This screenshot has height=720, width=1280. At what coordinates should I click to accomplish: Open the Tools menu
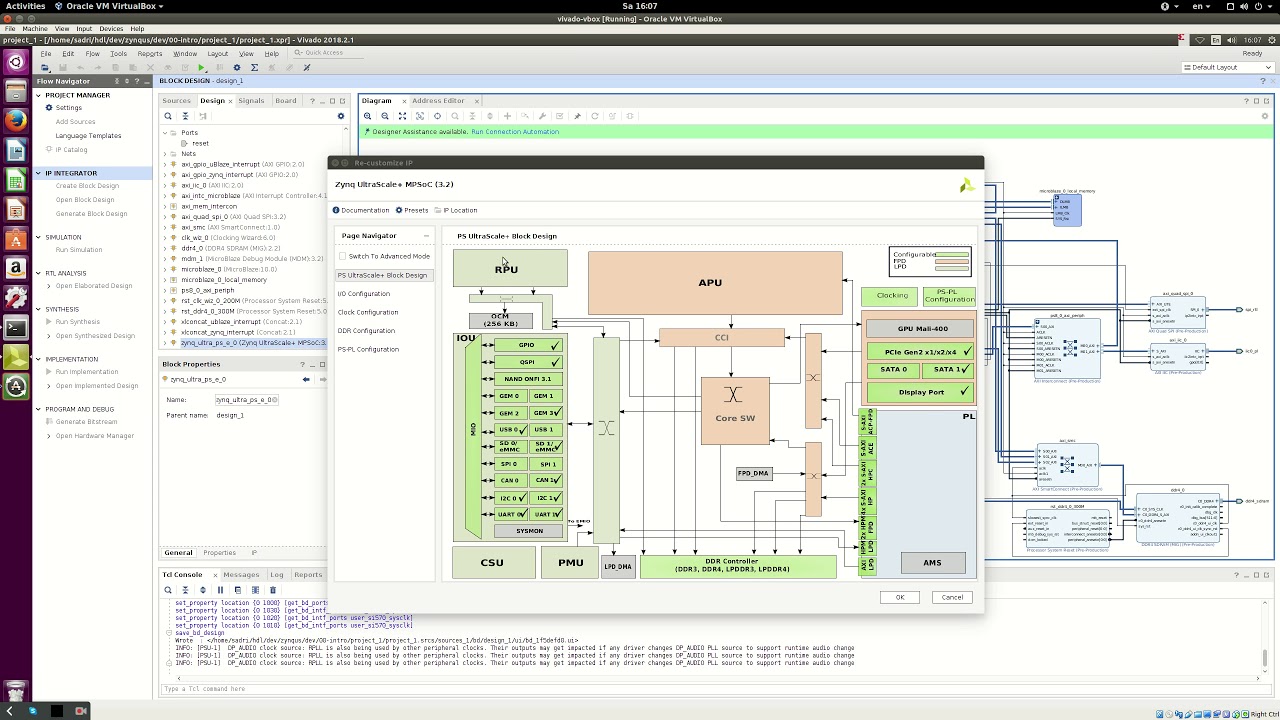pyautogui.click(x=118, y=54)
